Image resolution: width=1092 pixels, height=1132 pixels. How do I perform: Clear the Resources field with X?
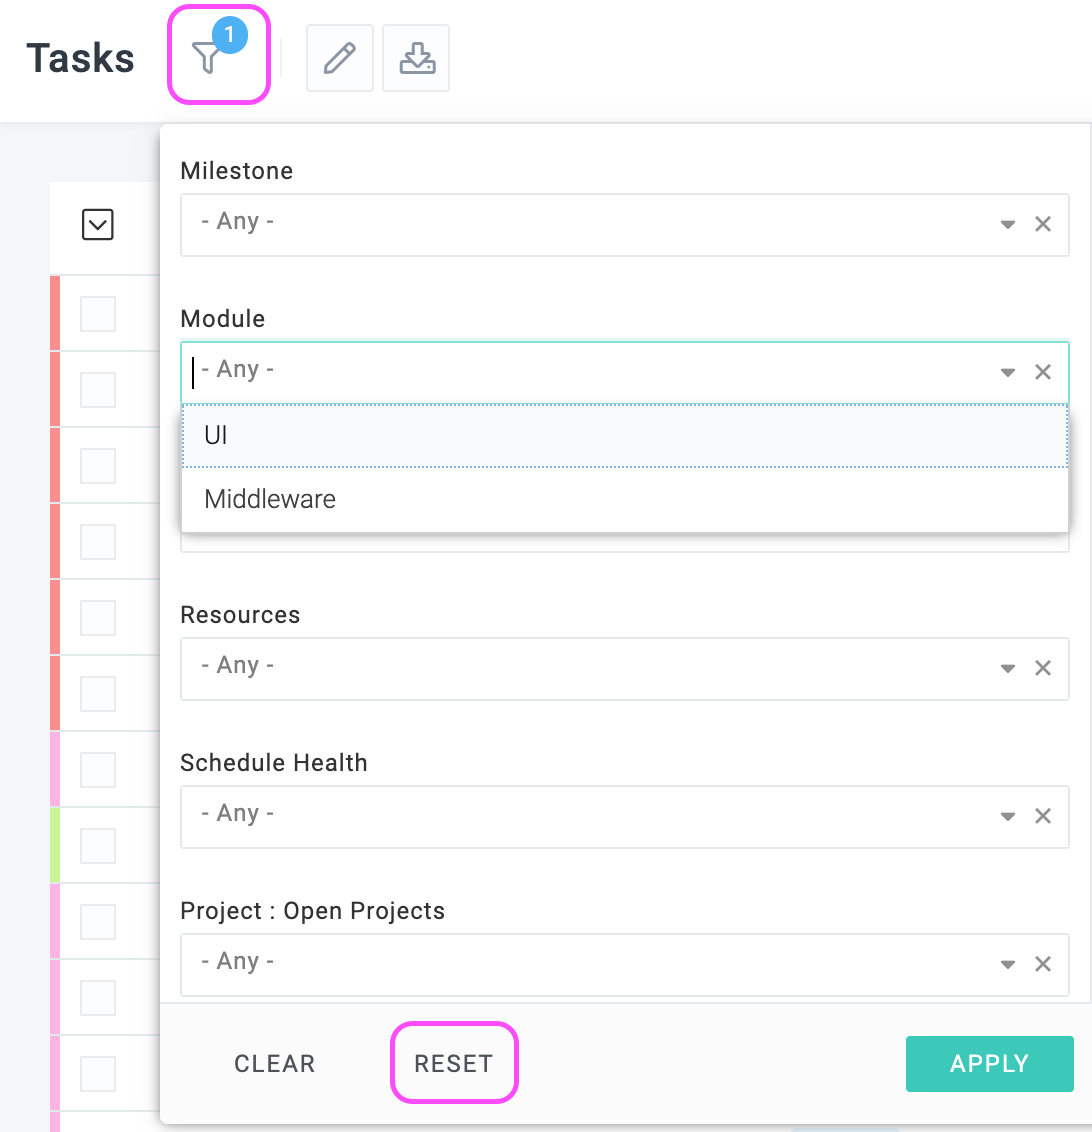[x=1043, y=668]
